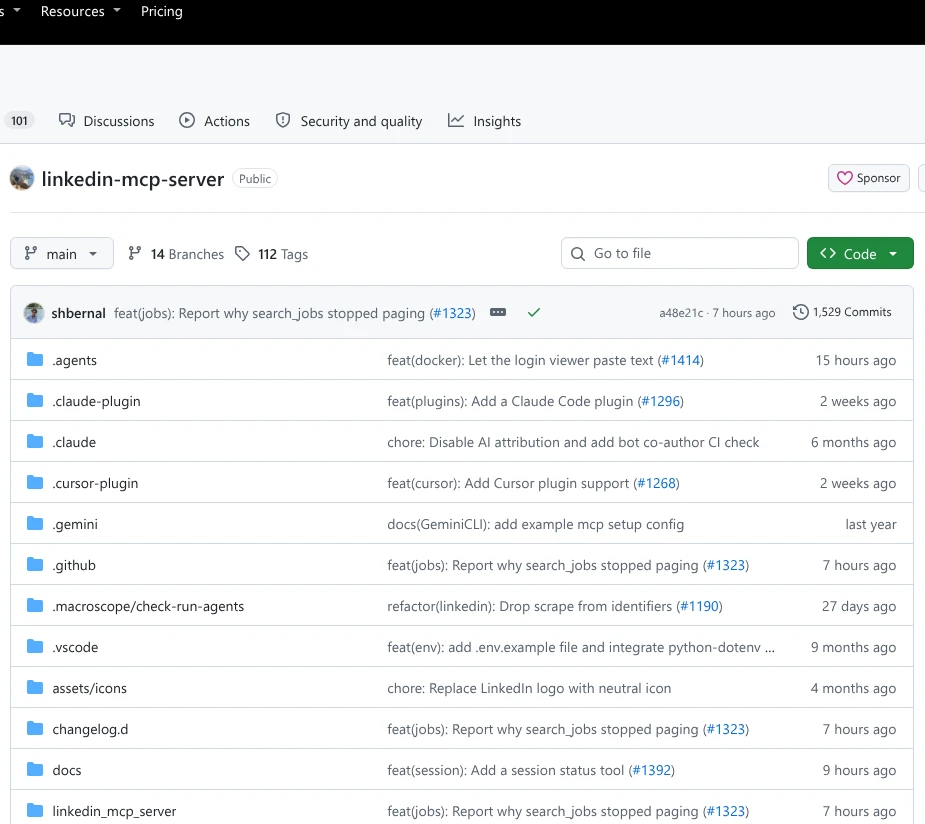Image resolution: width=925 pixels, height=824 pixels.
Task: Show the green checkmark status details
Action: [x=534, y=312]
